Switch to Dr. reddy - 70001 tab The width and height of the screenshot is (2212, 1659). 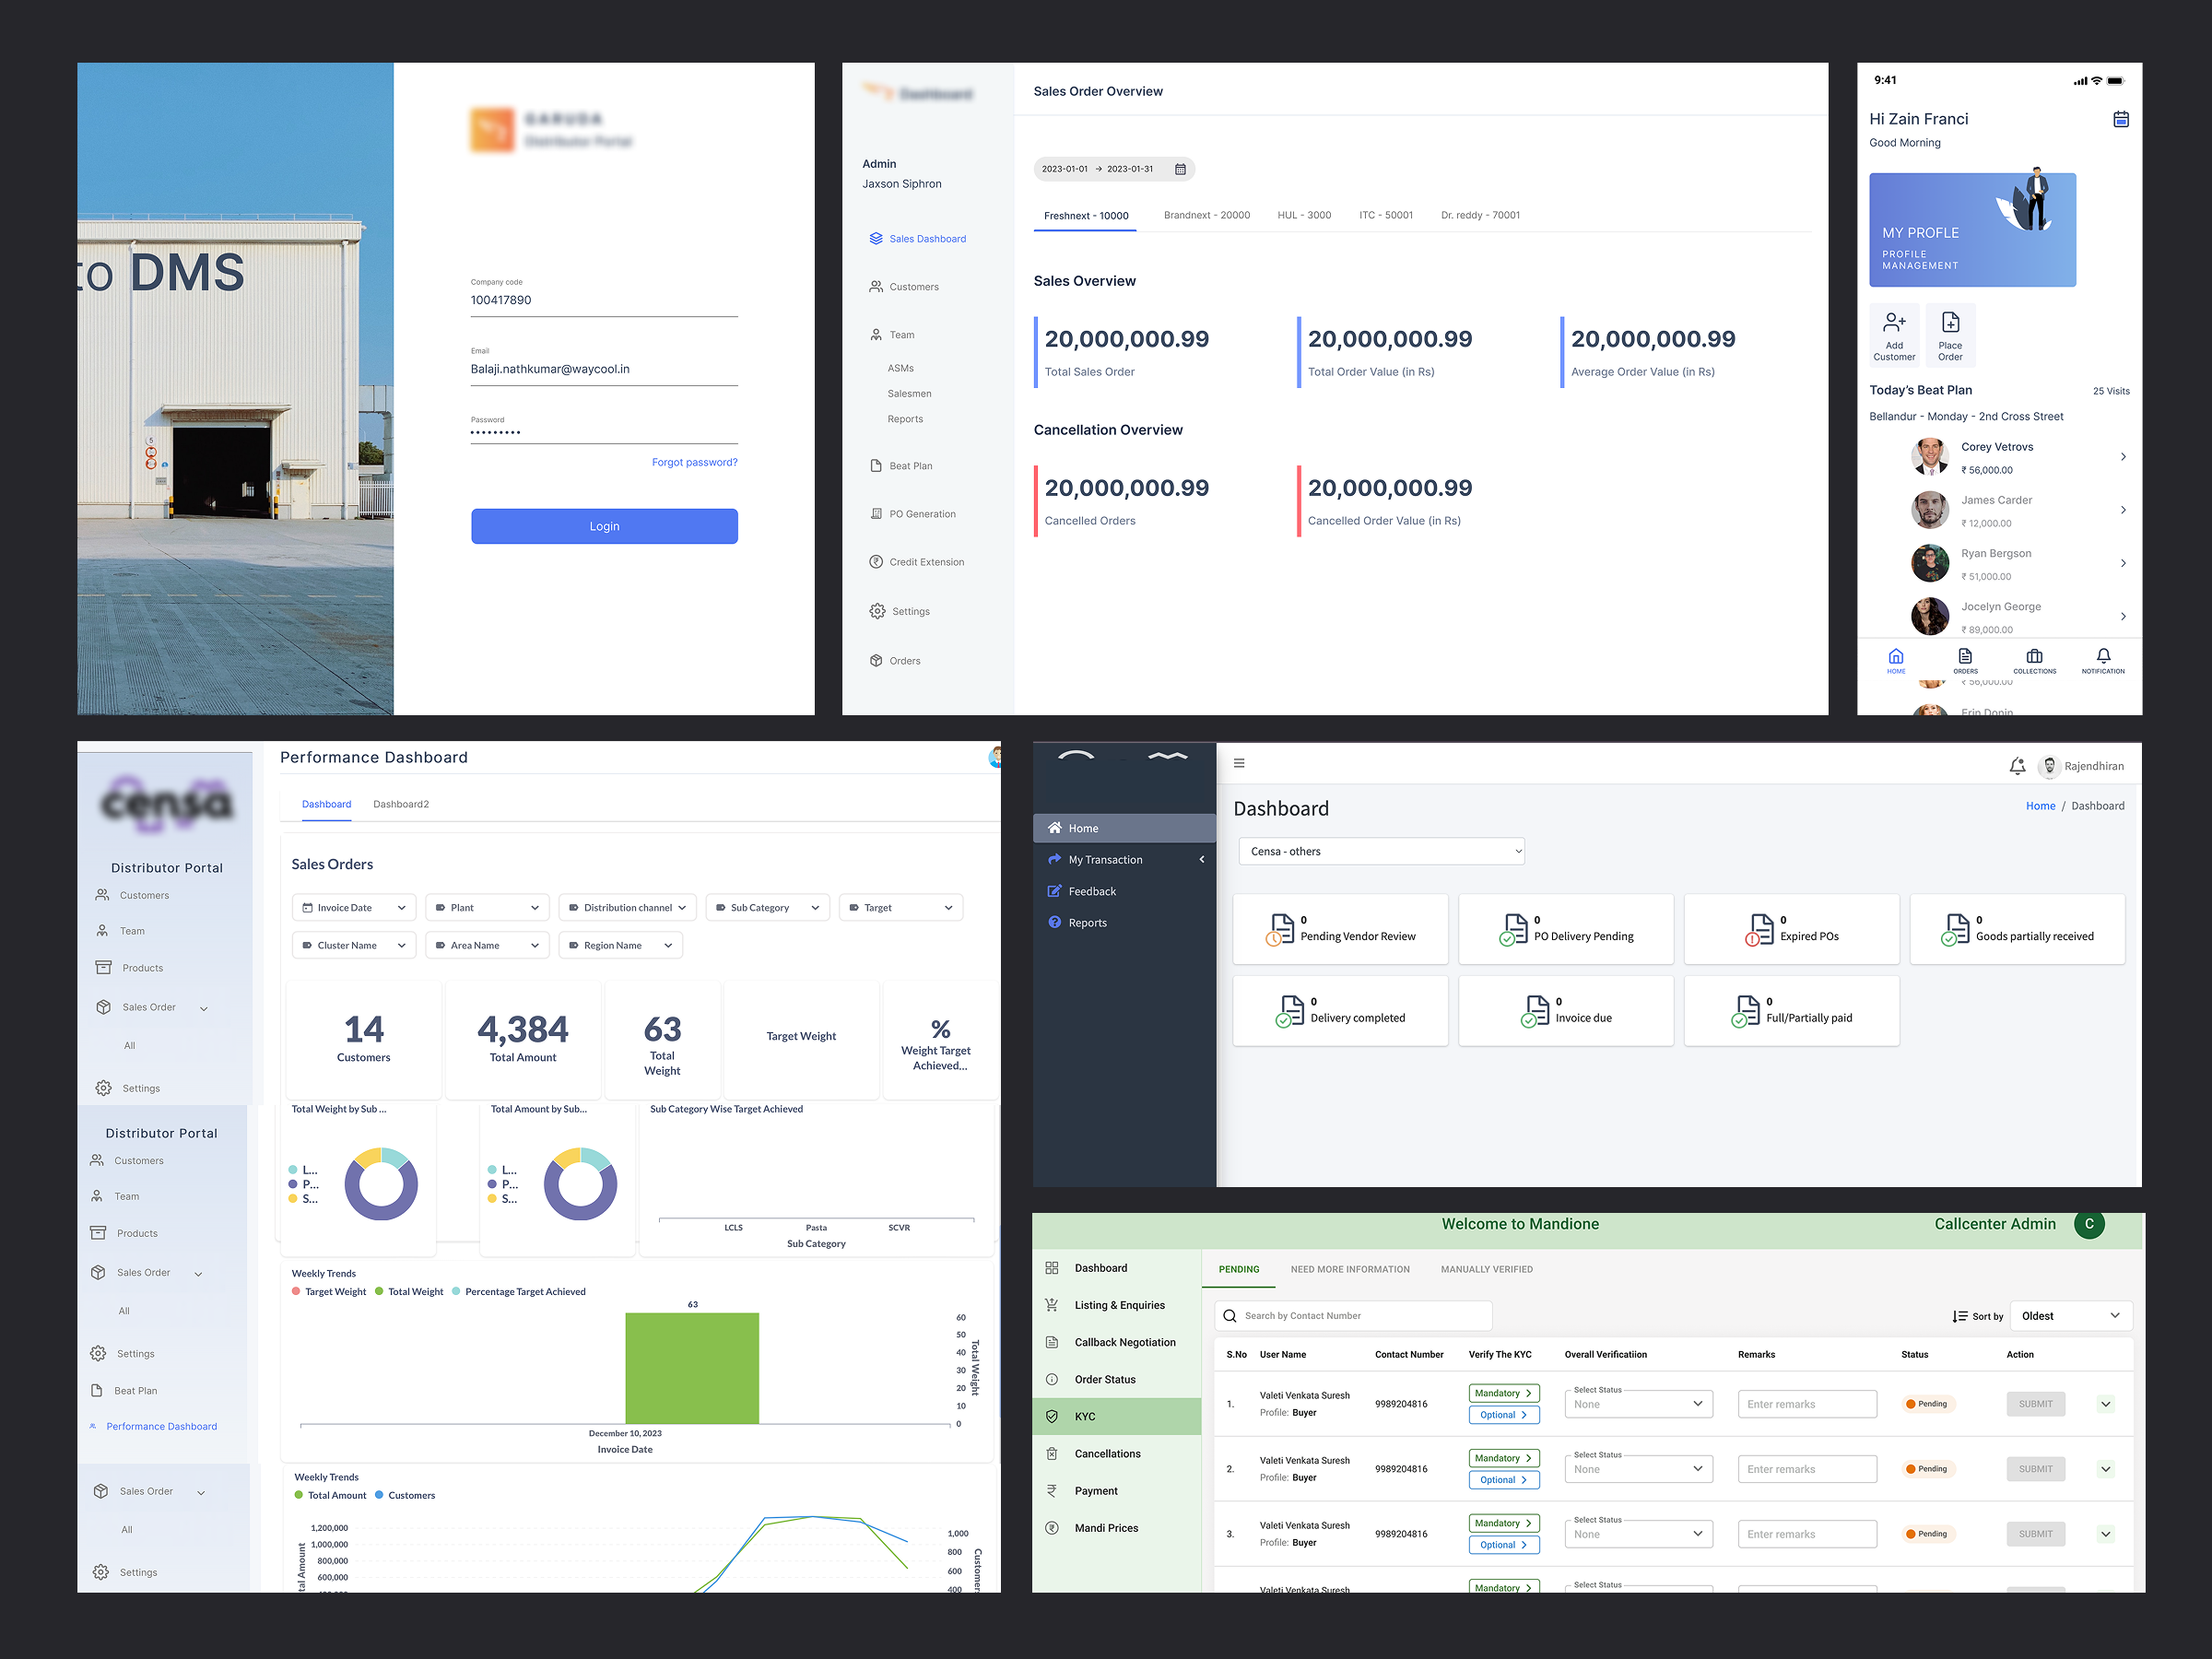1480,215
